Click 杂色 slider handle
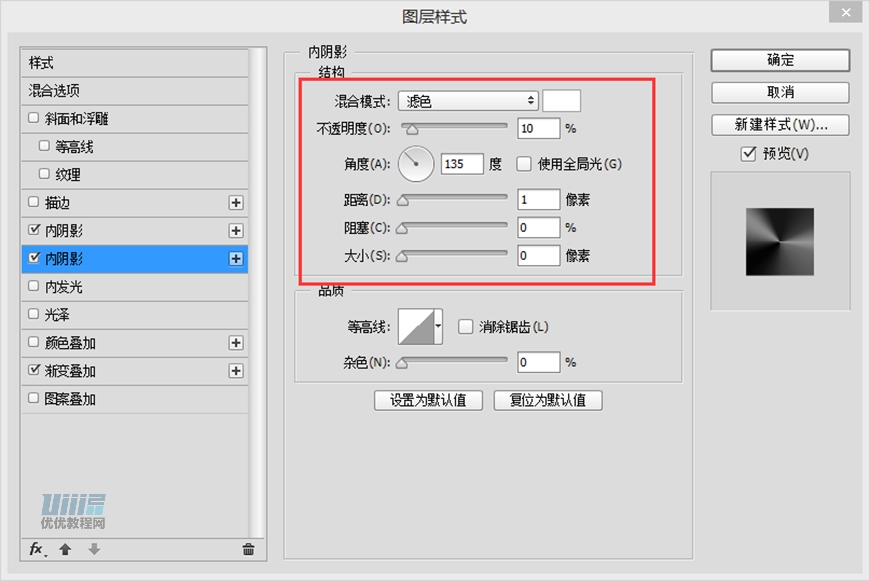 tap(402, 363)
